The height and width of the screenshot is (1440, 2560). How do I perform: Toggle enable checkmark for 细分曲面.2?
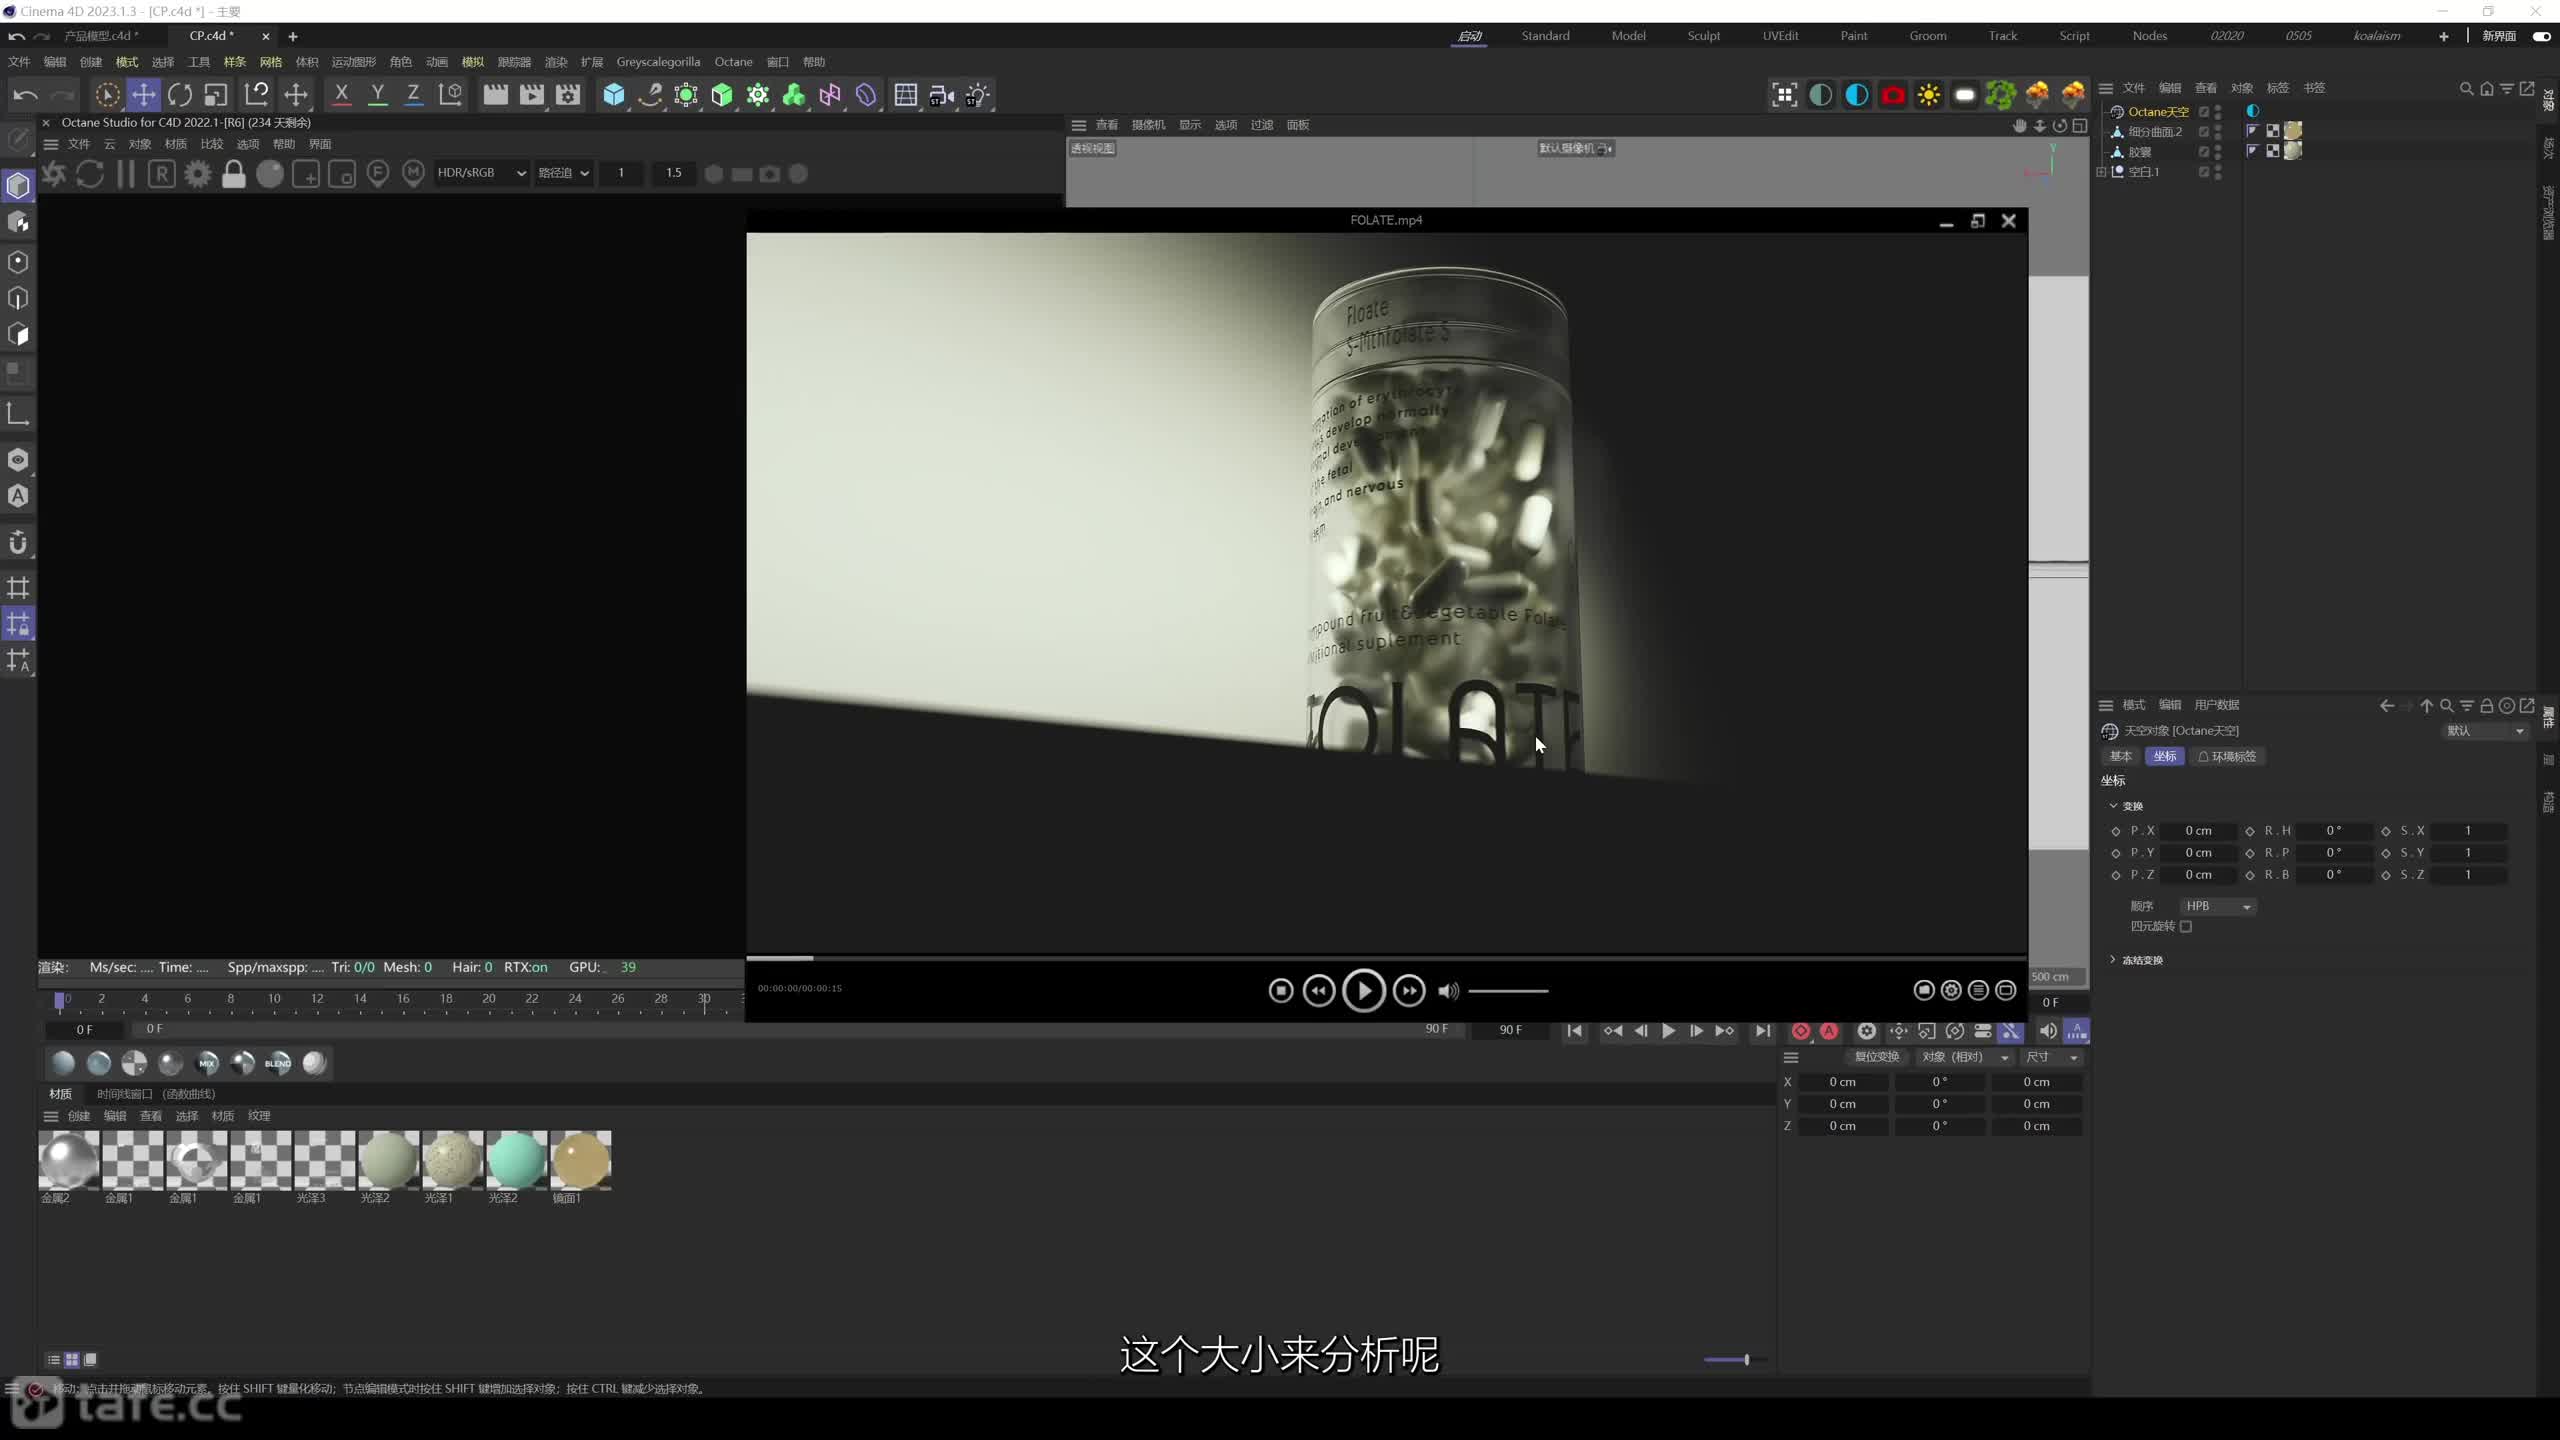(x=2203, y=132)
